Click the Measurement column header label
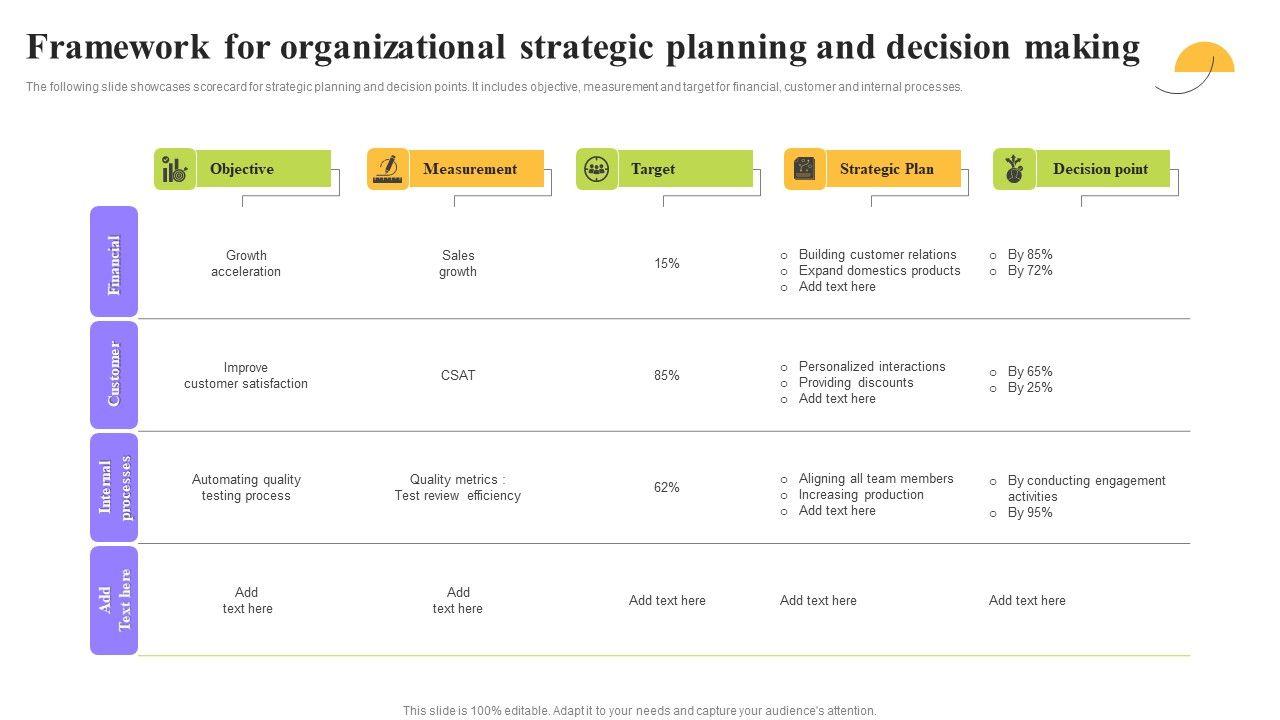Image resolution: width=1280 pixels, height=720 pixels. 470,169
